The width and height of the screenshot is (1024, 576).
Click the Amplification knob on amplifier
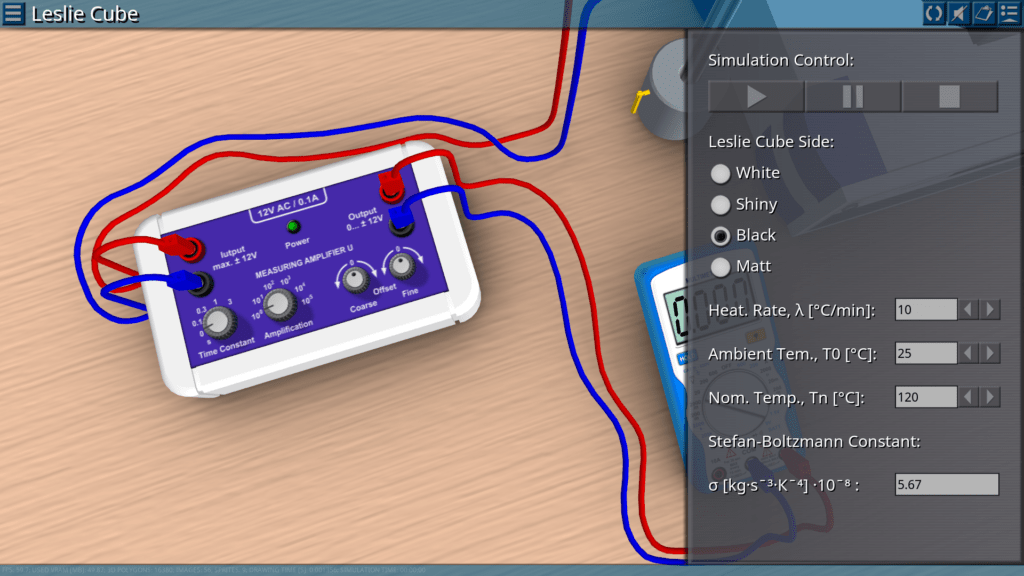(x=281, y=304)
